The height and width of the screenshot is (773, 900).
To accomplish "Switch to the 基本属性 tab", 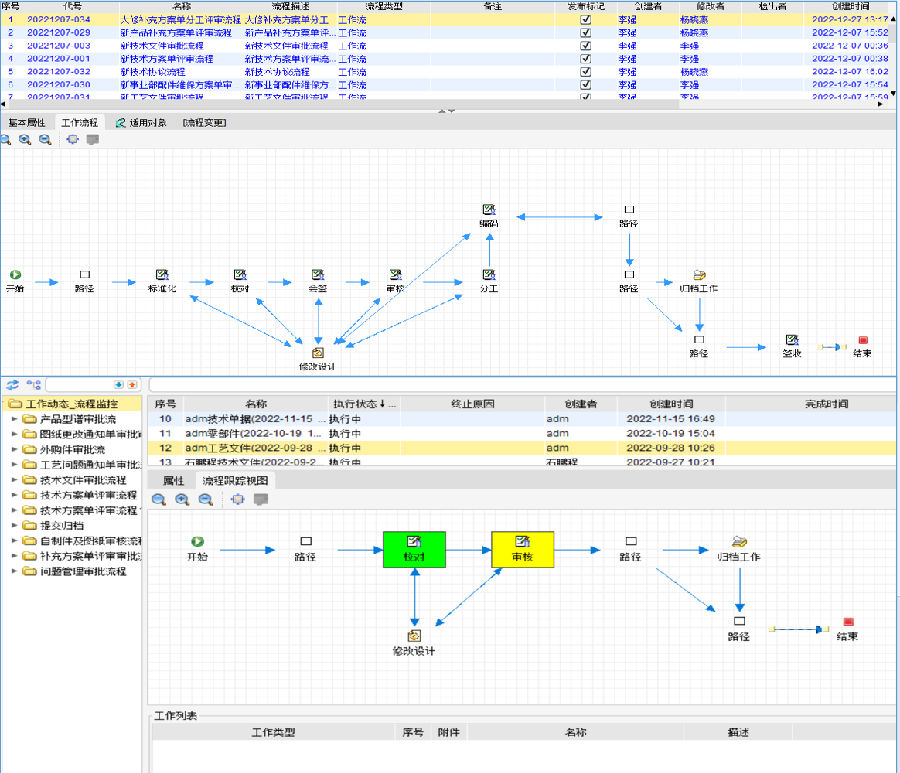I will [27, 123].
